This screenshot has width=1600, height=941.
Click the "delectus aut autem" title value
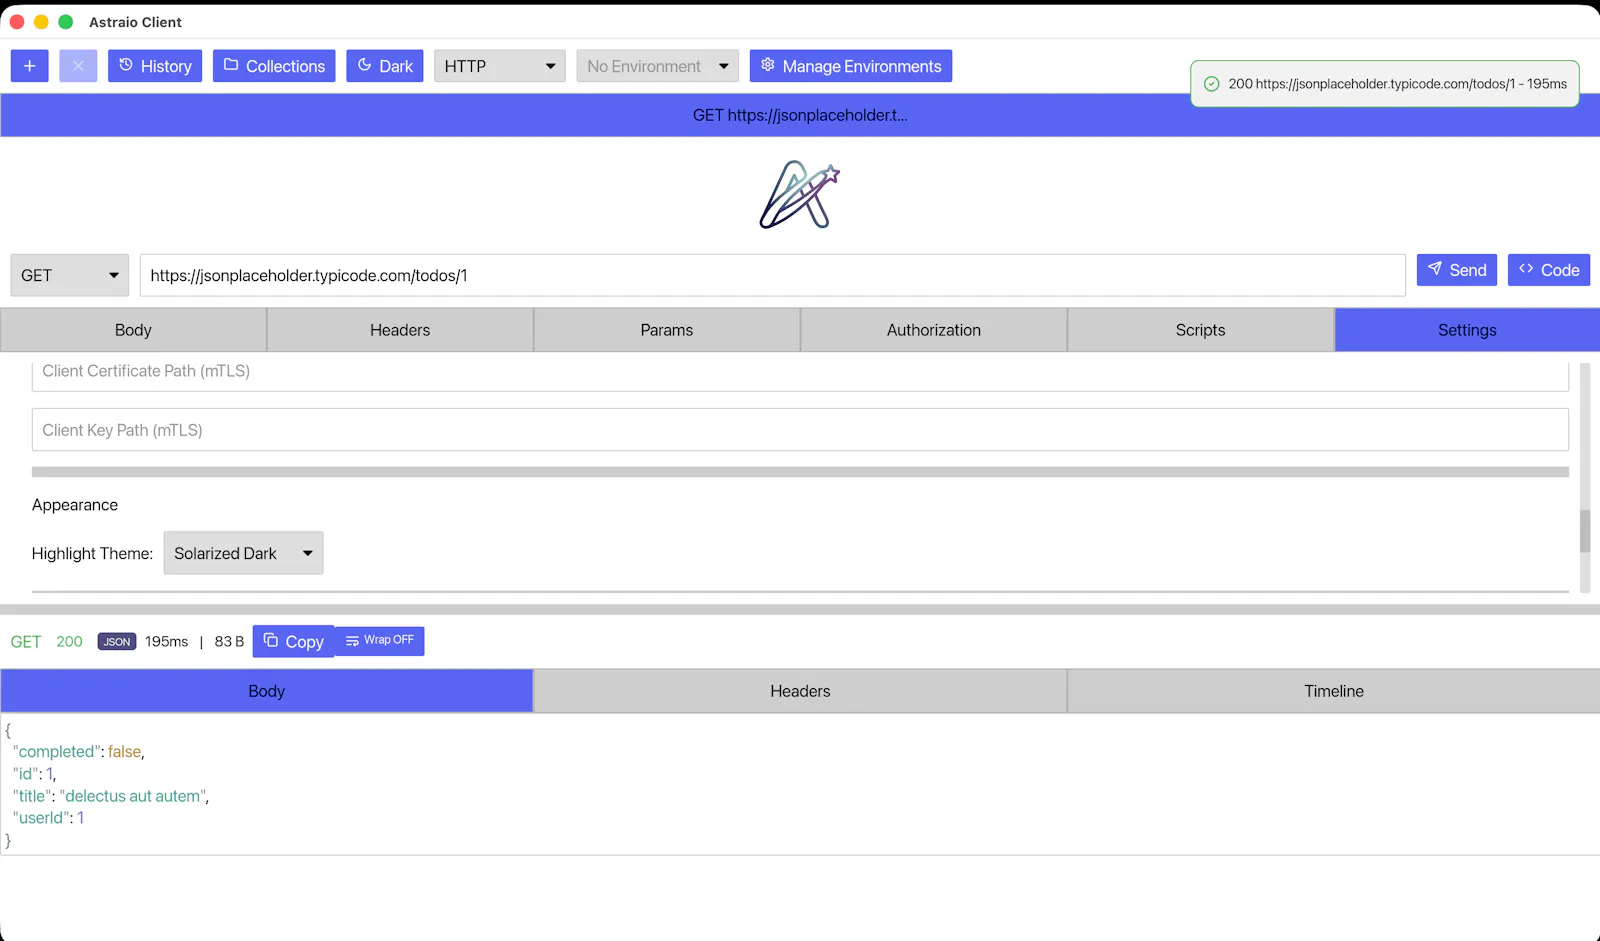point(132,796)
